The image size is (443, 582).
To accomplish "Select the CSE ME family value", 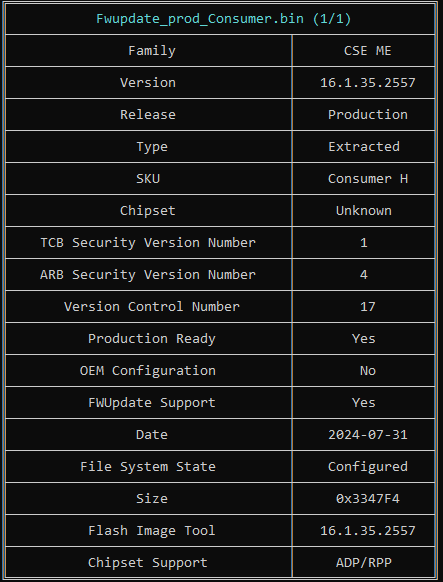I will (367, 50).
